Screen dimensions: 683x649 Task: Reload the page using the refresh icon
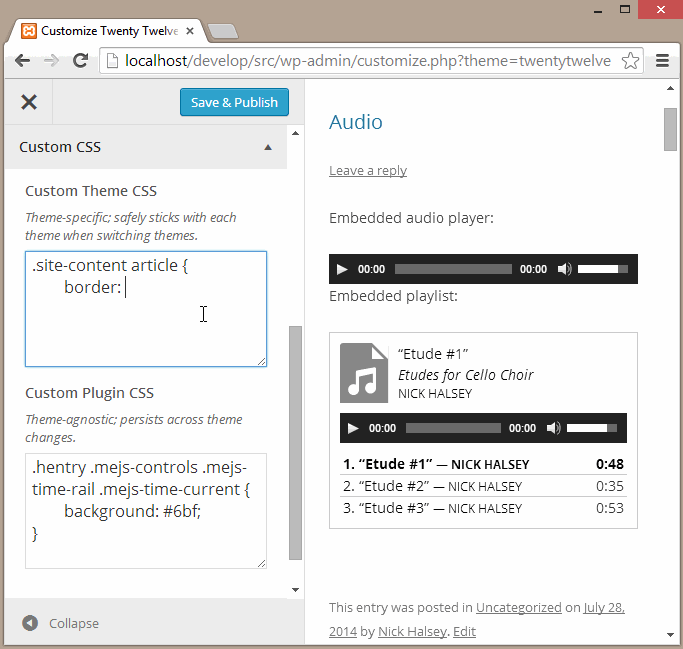tap(79, 61)
